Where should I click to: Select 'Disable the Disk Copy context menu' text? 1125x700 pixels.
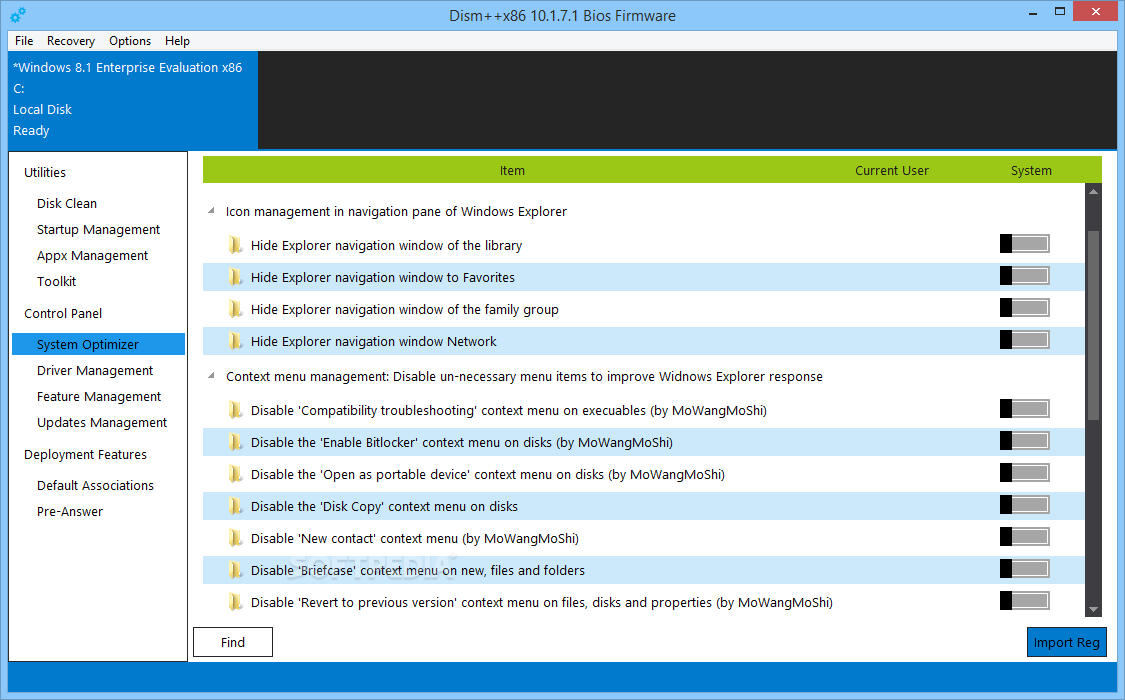(384, 506)
